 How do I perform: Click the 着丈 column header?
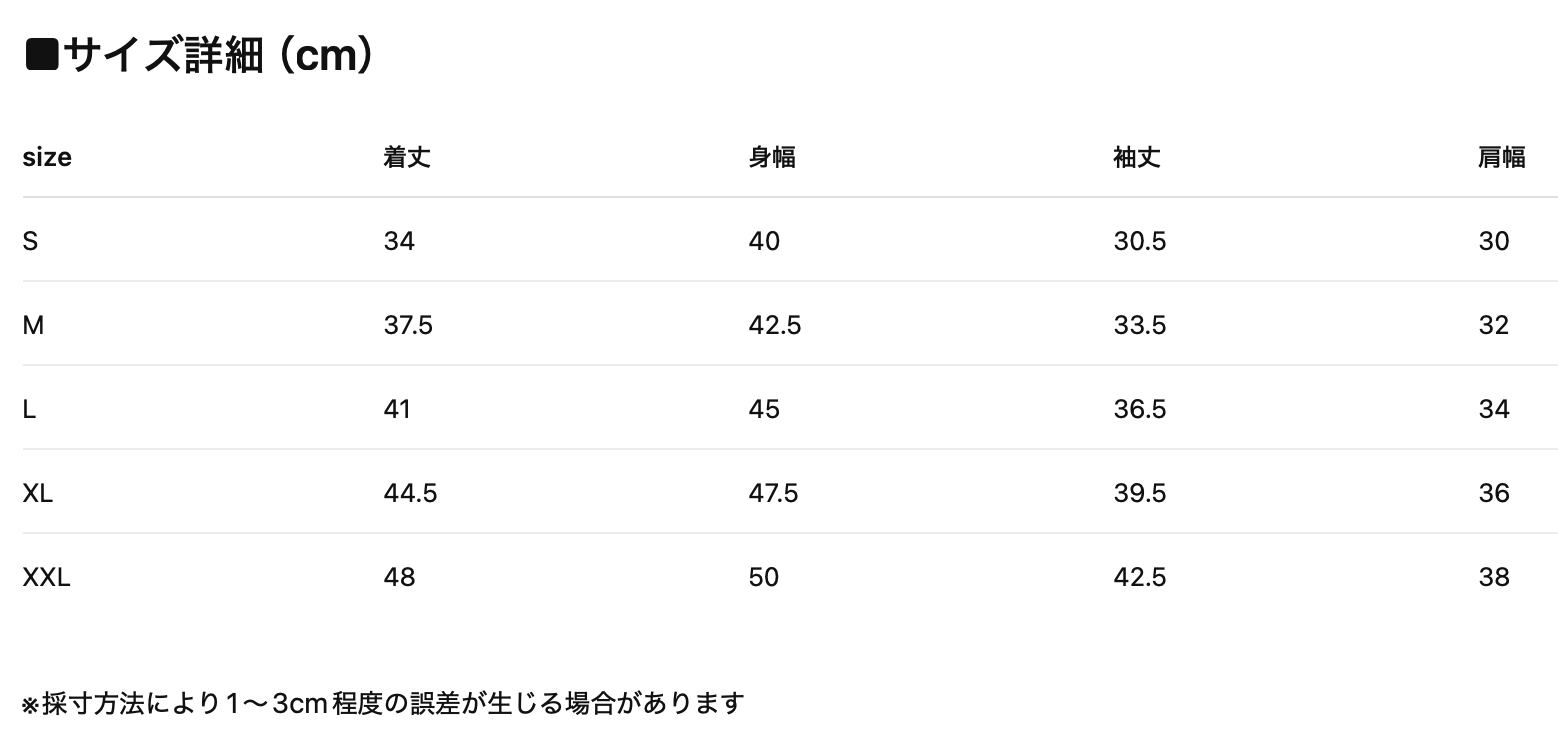pyautogui.click(x=407, y=158)
